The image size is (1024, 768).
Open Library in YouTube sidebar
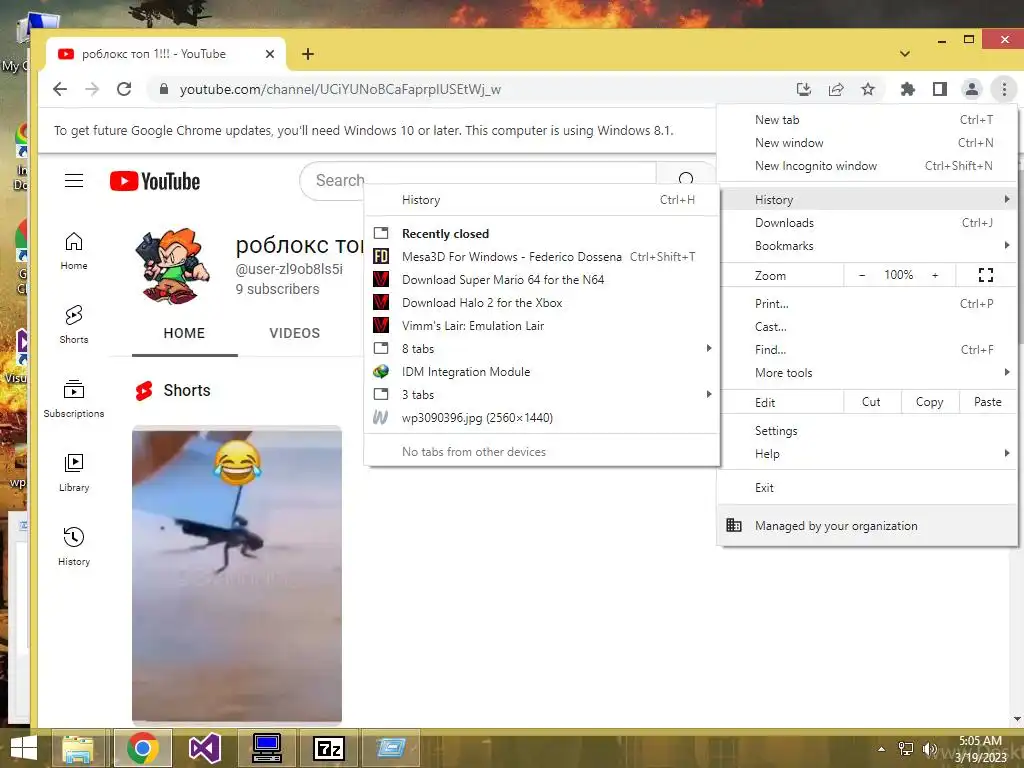(74, 472)
